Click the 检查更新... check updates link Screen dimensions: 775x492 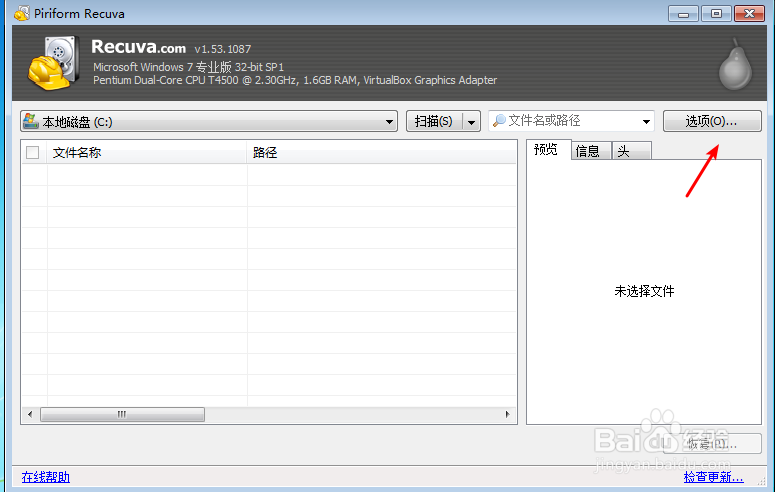click(713, 477)
